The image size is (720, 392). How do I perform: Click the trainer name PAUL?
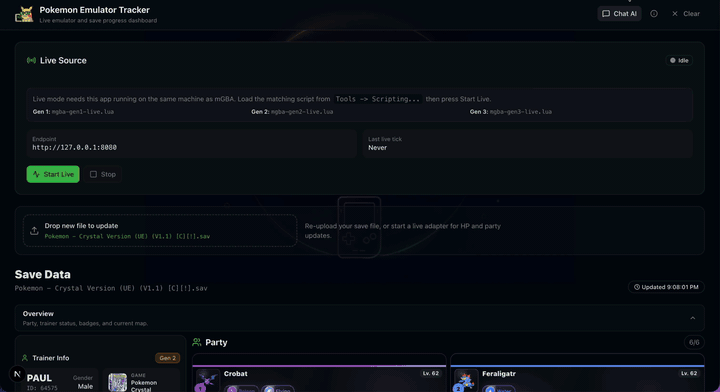39,378
